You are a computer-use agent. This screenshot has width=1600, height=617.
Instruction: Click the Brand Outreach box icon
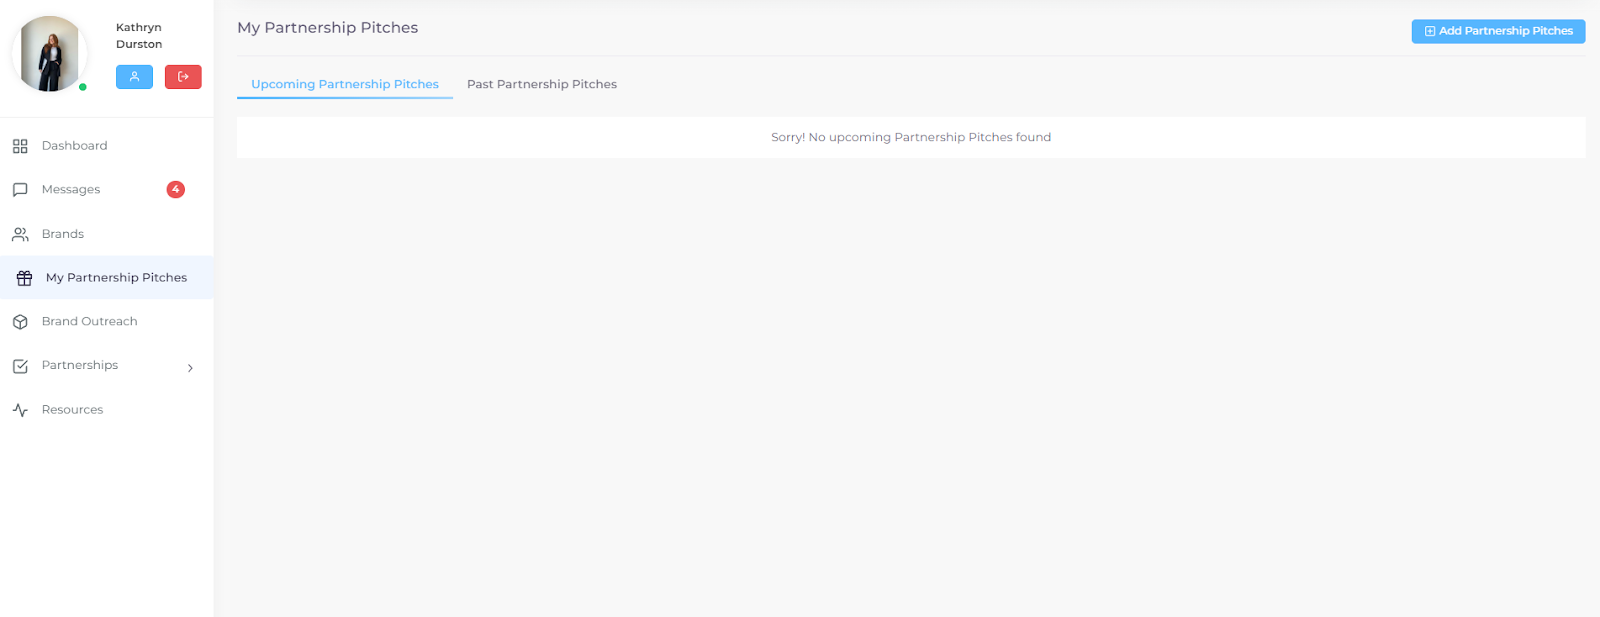[x=20, y=322]
